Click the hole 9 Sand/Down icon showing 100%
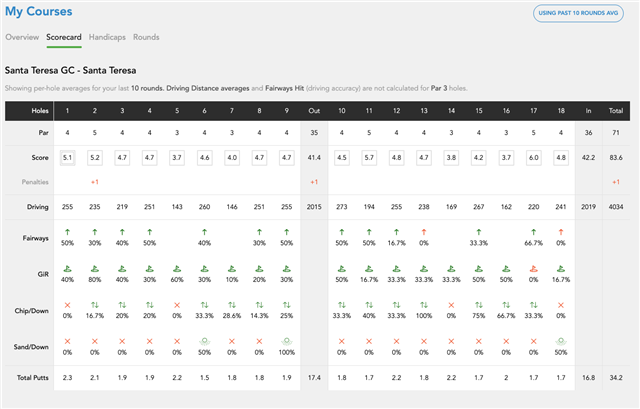640x409 pixels. pos(289,339)
